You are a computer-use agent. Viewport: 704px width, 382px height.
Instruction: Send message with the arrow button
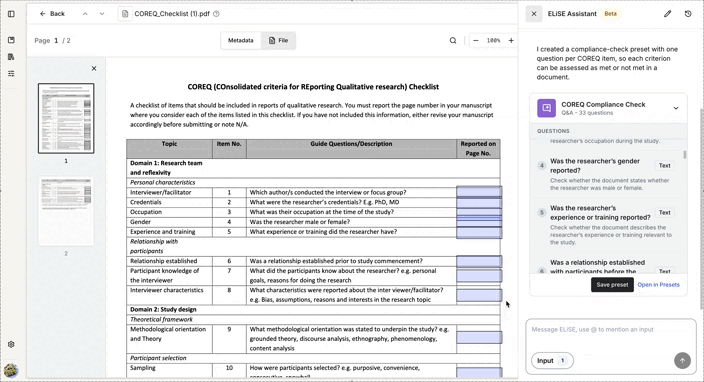(682, 360)
